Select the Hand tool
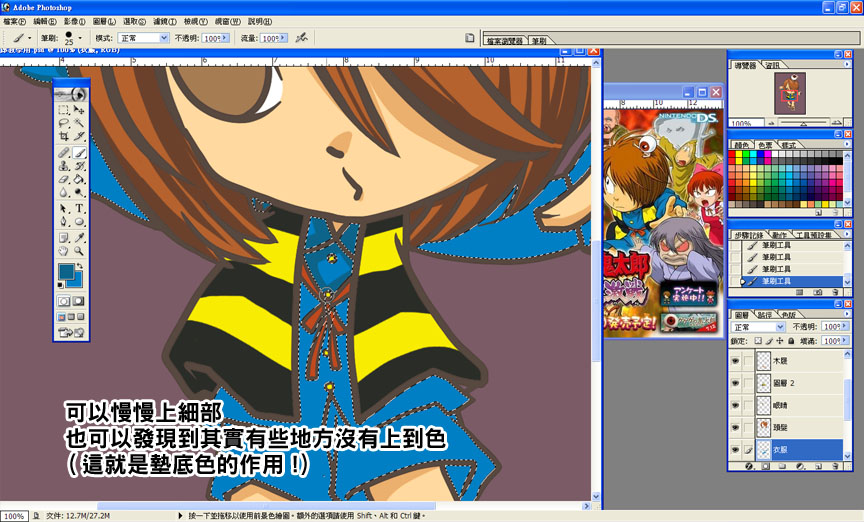Screen dimensions: 864x522 63,251
